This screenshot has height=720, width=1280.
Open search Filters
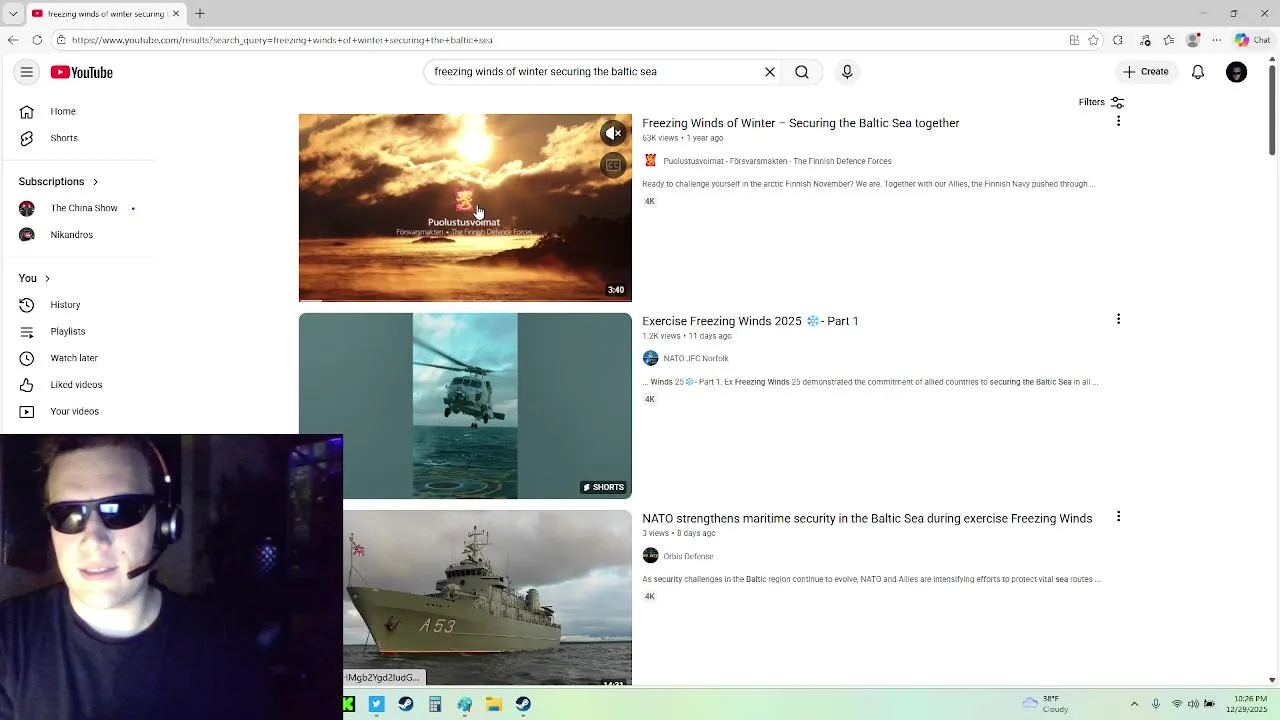click(1101, 102)
